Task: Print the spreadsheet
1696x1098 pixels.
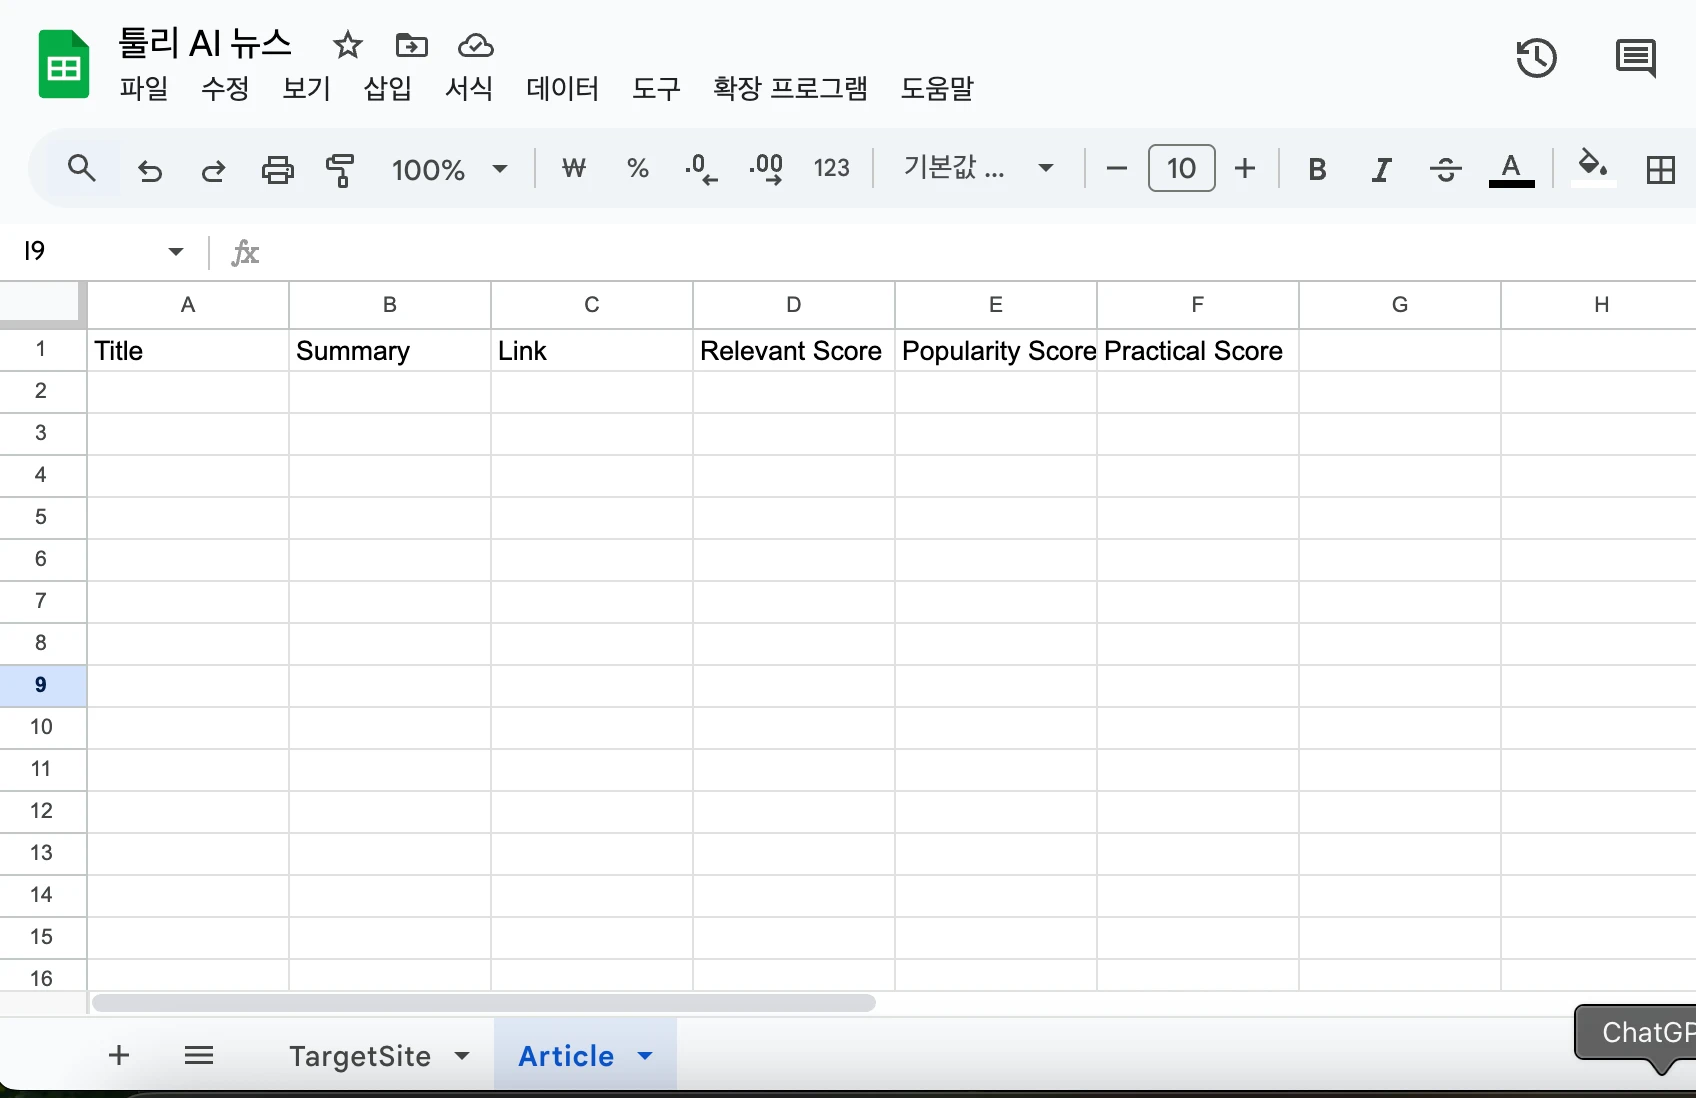Action: point(277,170)
